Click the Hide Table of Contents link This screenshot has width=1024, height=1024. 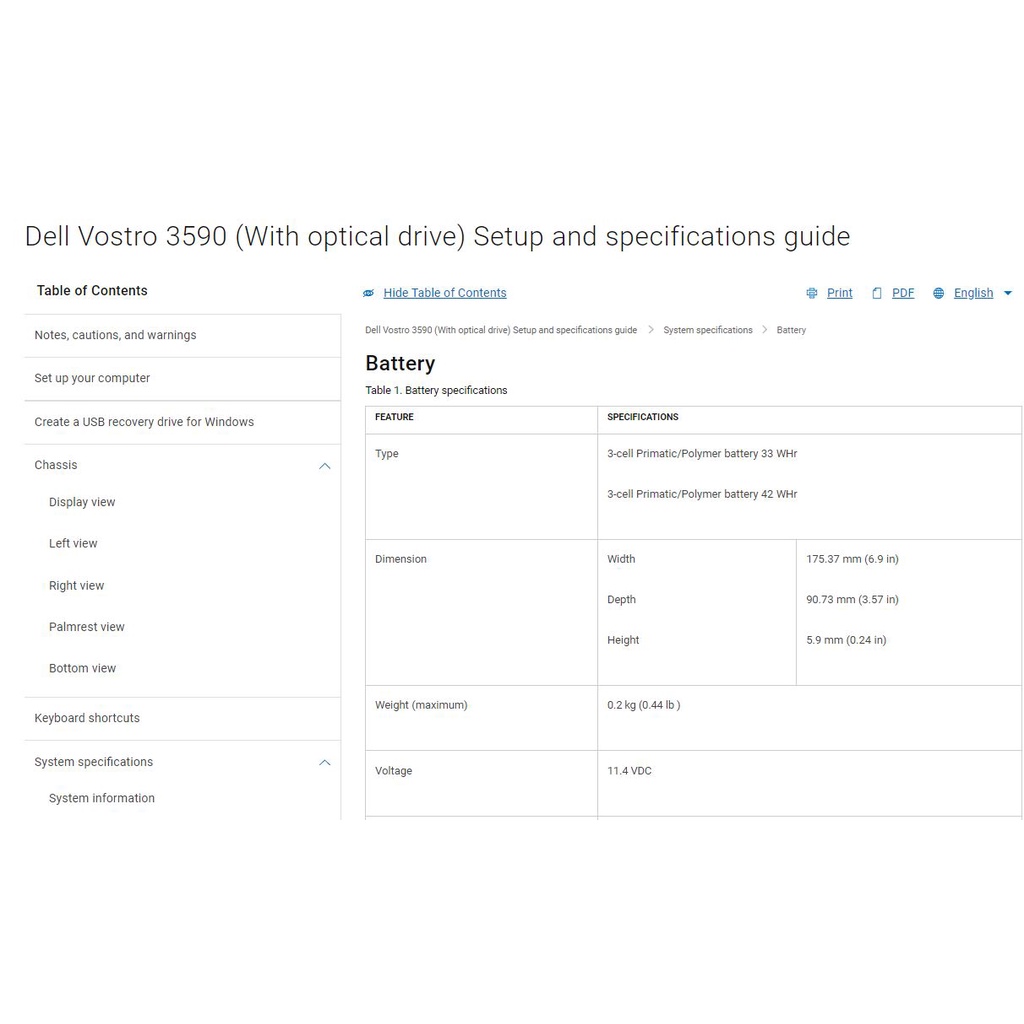click(x=445, y=293)
